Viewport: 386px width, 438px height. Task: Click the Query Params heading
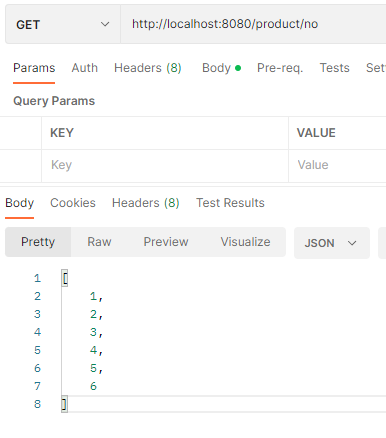pos(54,101)
